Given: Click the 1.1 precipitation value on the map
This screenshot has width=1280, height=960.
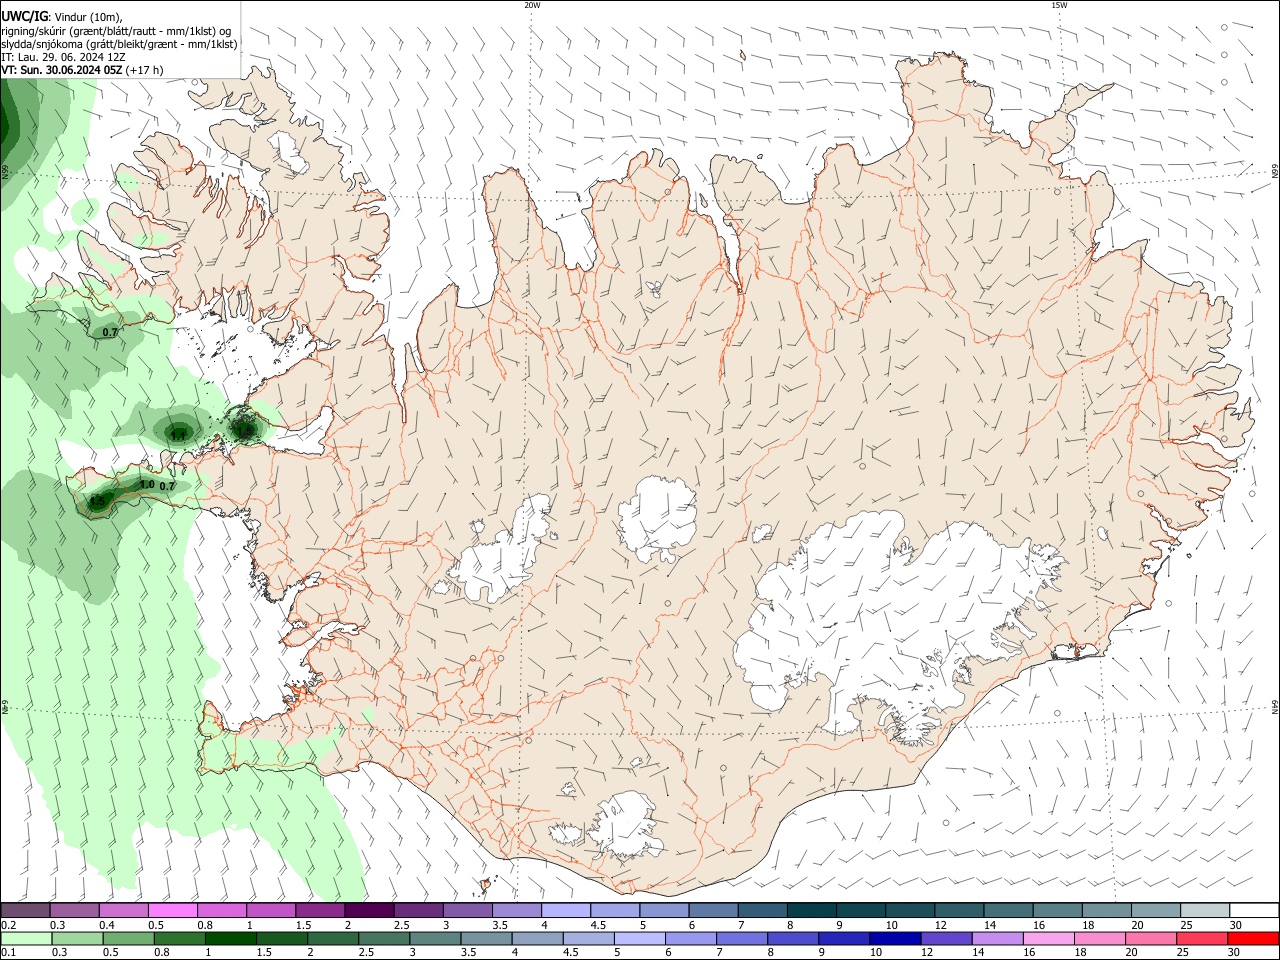Looking at the screenshot, I should [179, 435].
